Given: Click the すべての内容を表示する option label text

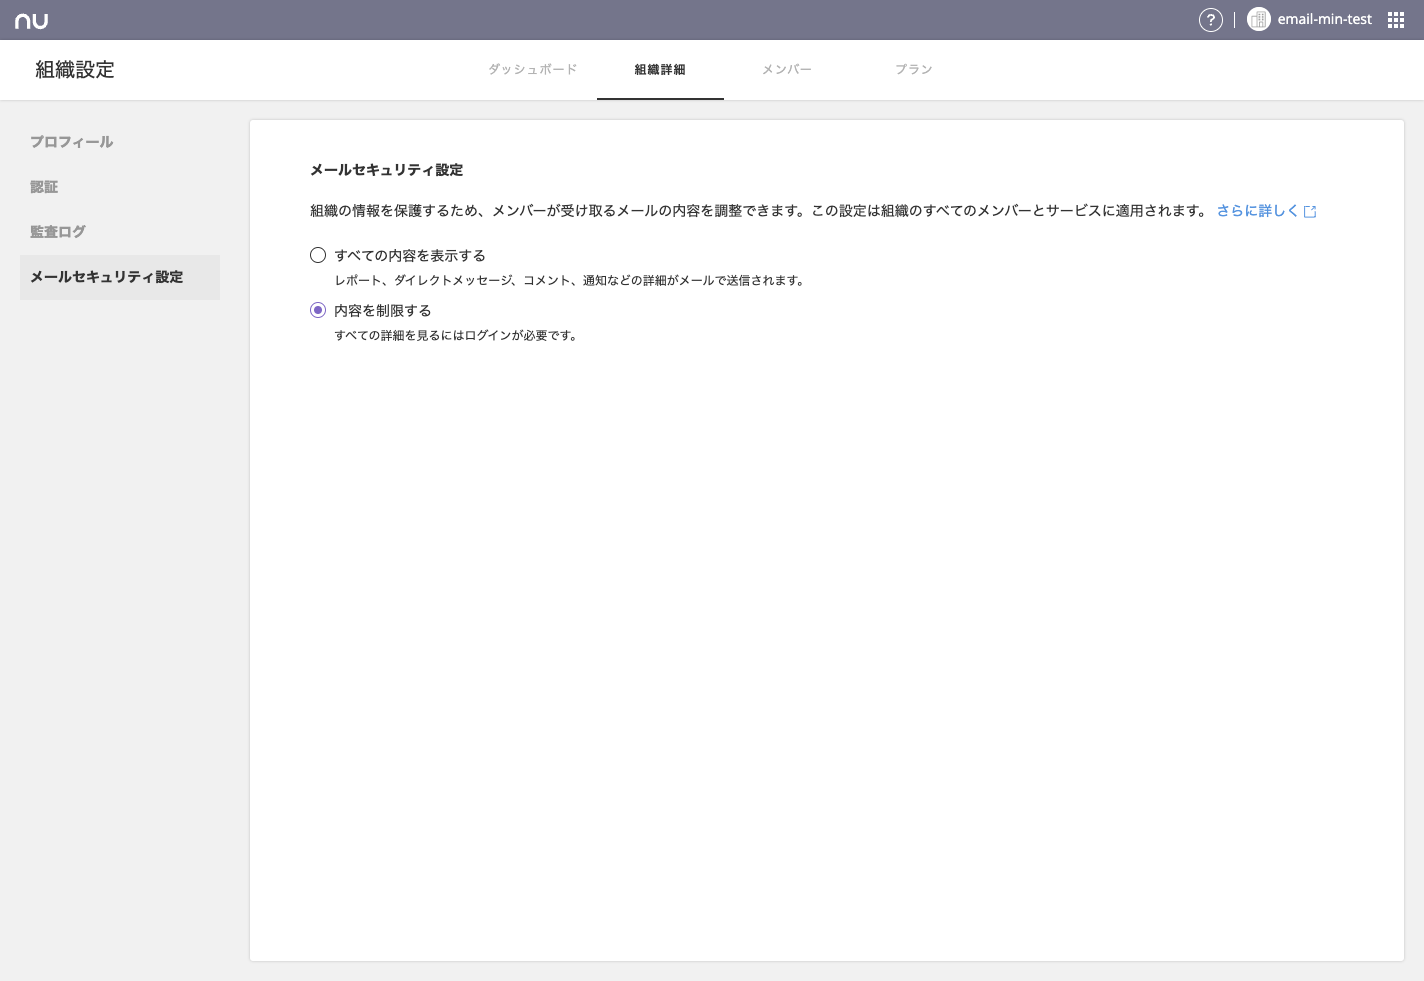Looking at the screenshot, I should 410,255.
